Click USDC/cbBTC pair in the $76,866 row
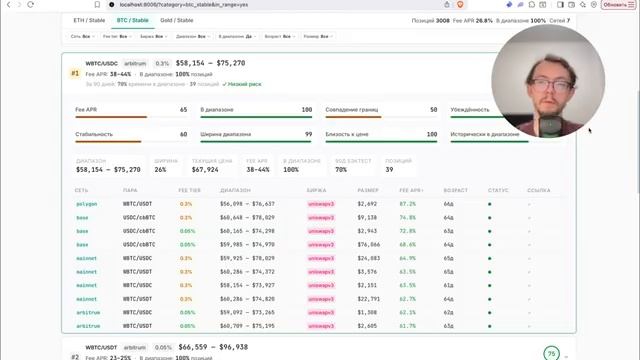Image resolution: width=640 pixels, height=360 pixels. point(139,245)
